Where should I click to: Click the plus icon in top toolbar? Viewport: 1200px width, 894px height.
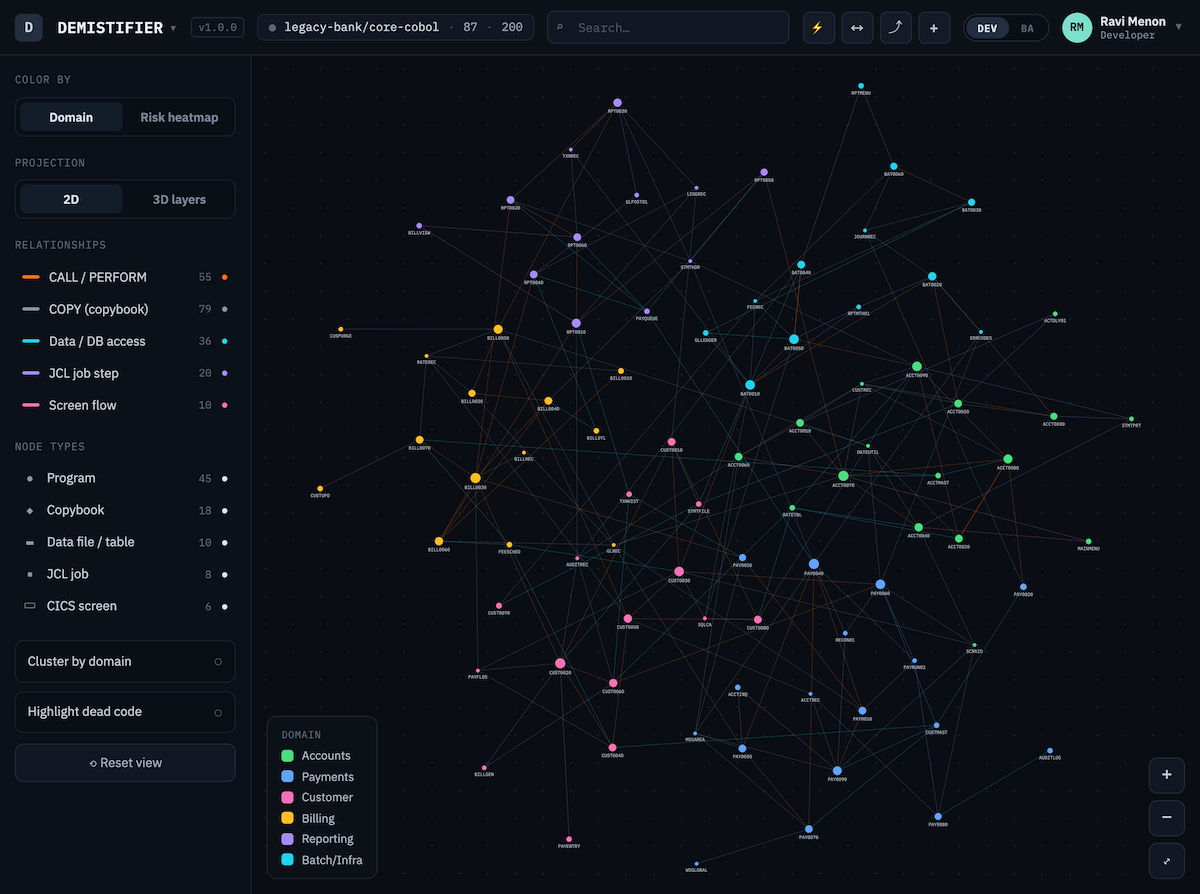click(x=934, y=28)
